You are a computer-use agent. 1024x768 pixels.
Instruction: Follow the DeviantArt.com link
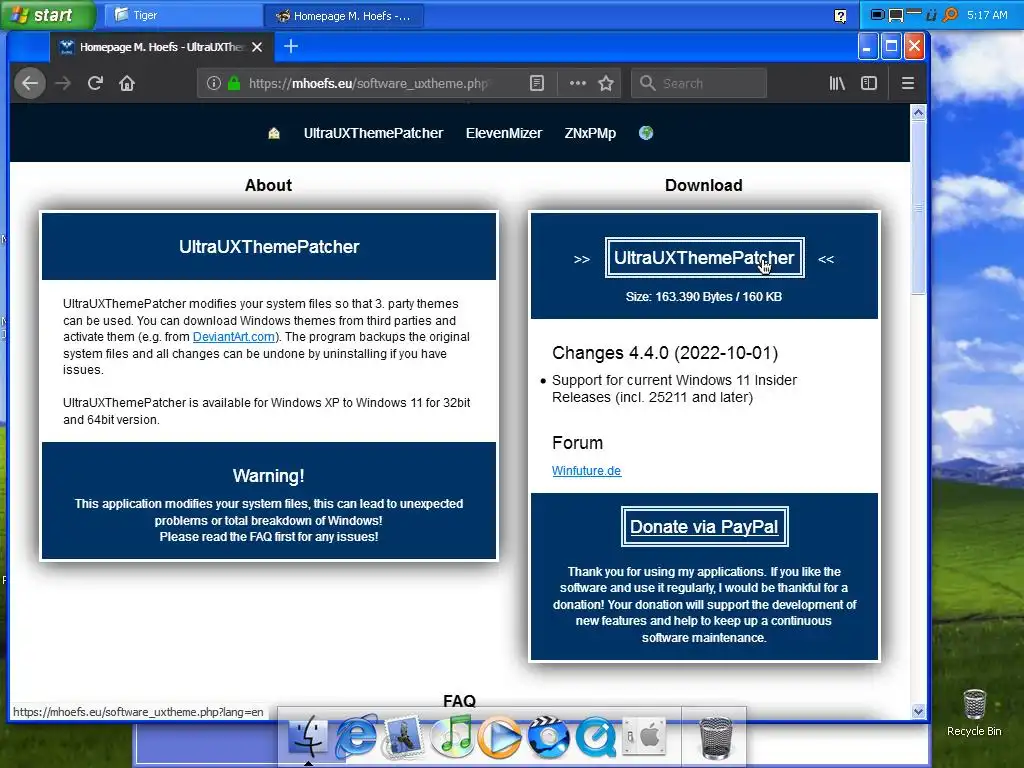click(234, 337)
